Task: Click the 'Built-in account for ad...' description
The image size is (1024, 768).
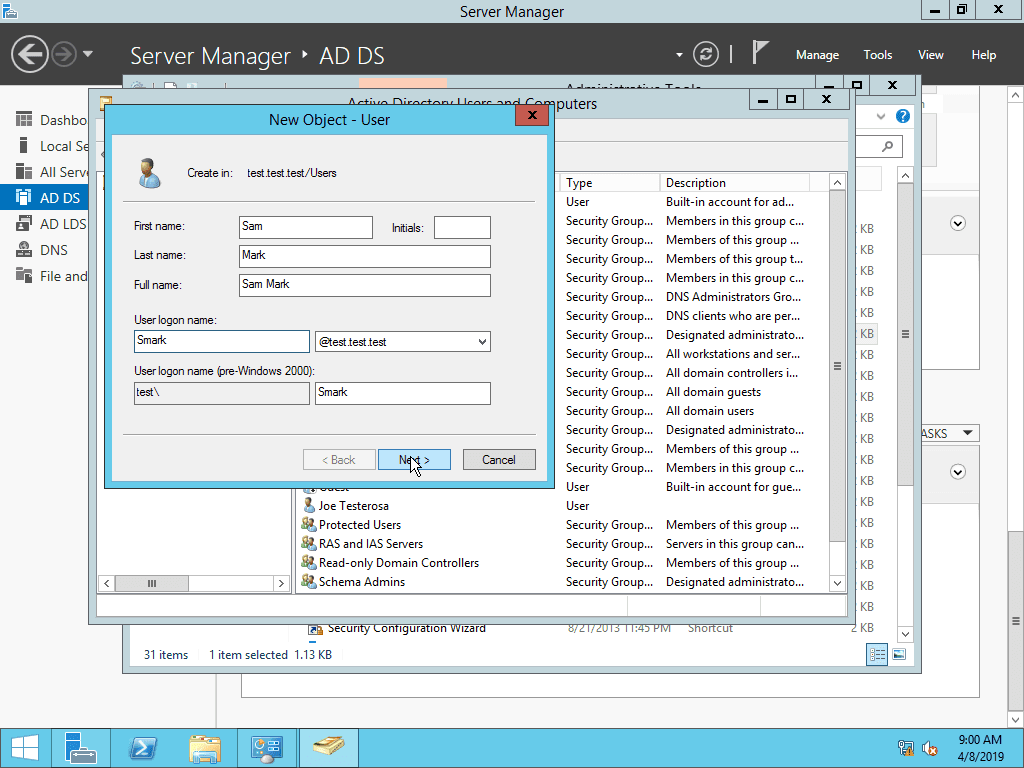Action: pyautogui.click(x=730, y=202)
